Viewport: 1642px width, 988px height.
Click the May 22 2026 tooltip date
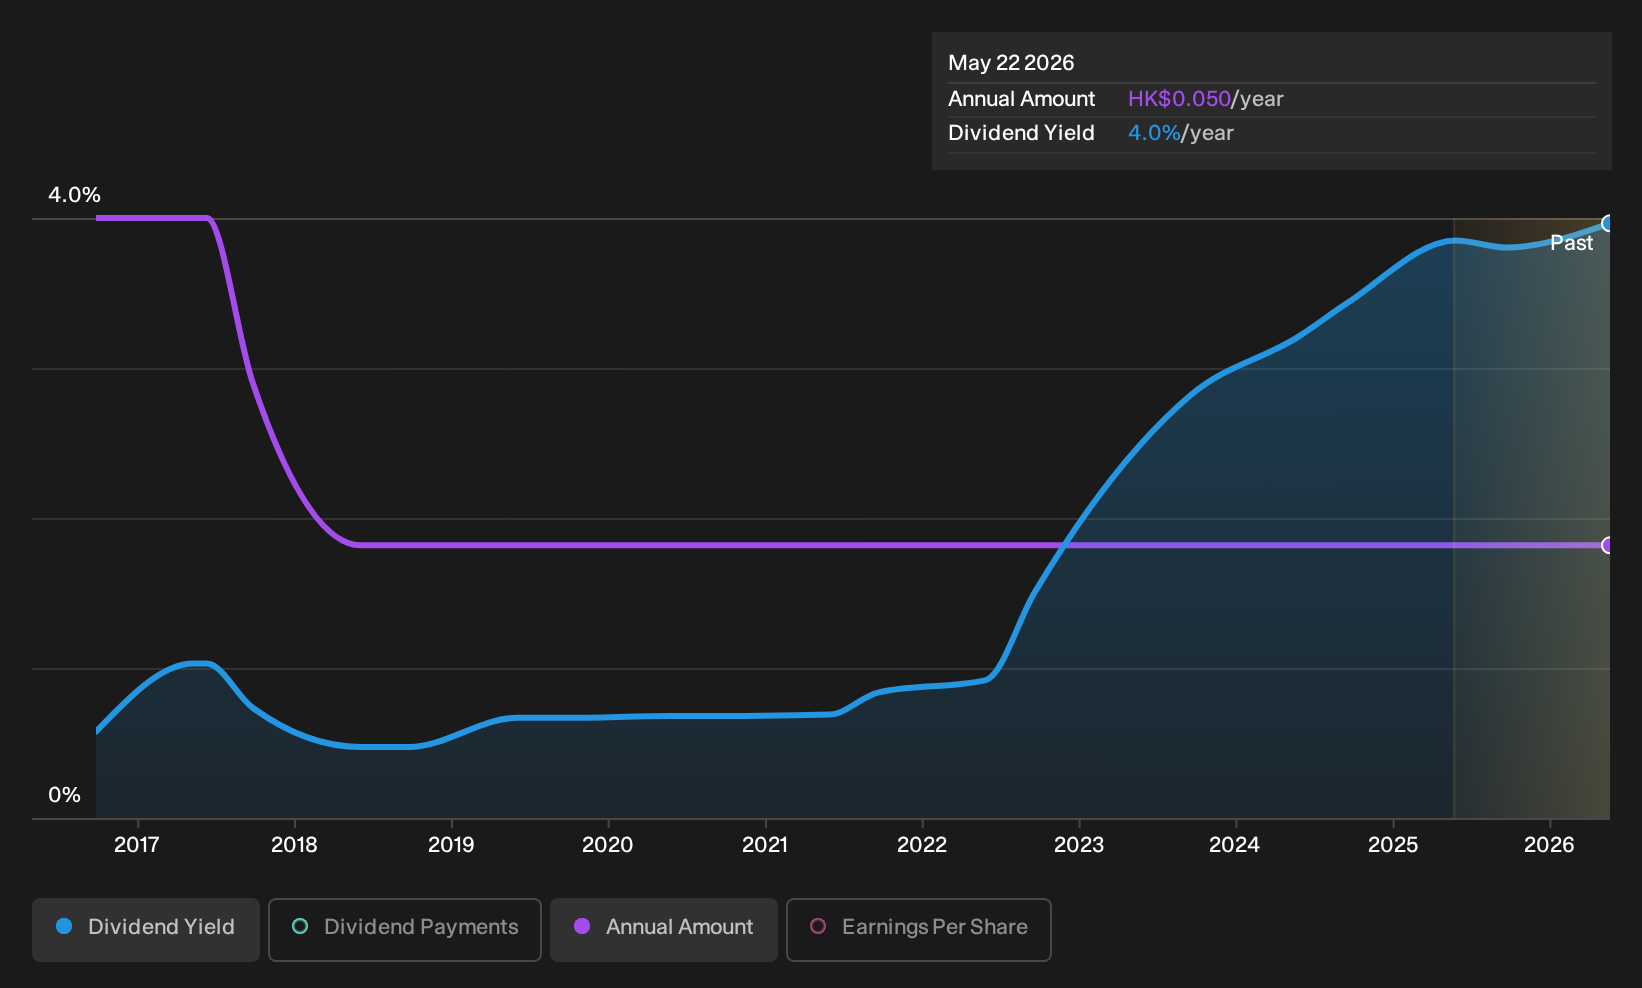[x=1011, y=63]
